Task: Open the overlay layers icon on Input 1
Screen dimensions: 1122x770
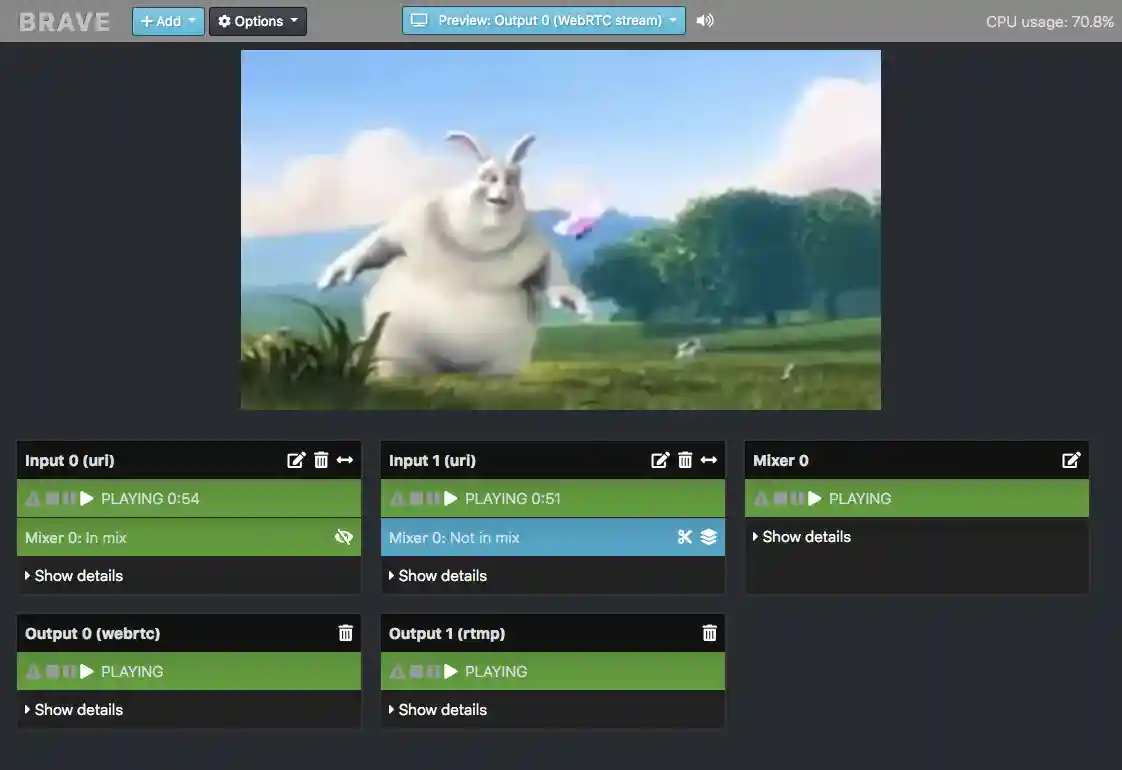Action: click(x=709, y=537)
